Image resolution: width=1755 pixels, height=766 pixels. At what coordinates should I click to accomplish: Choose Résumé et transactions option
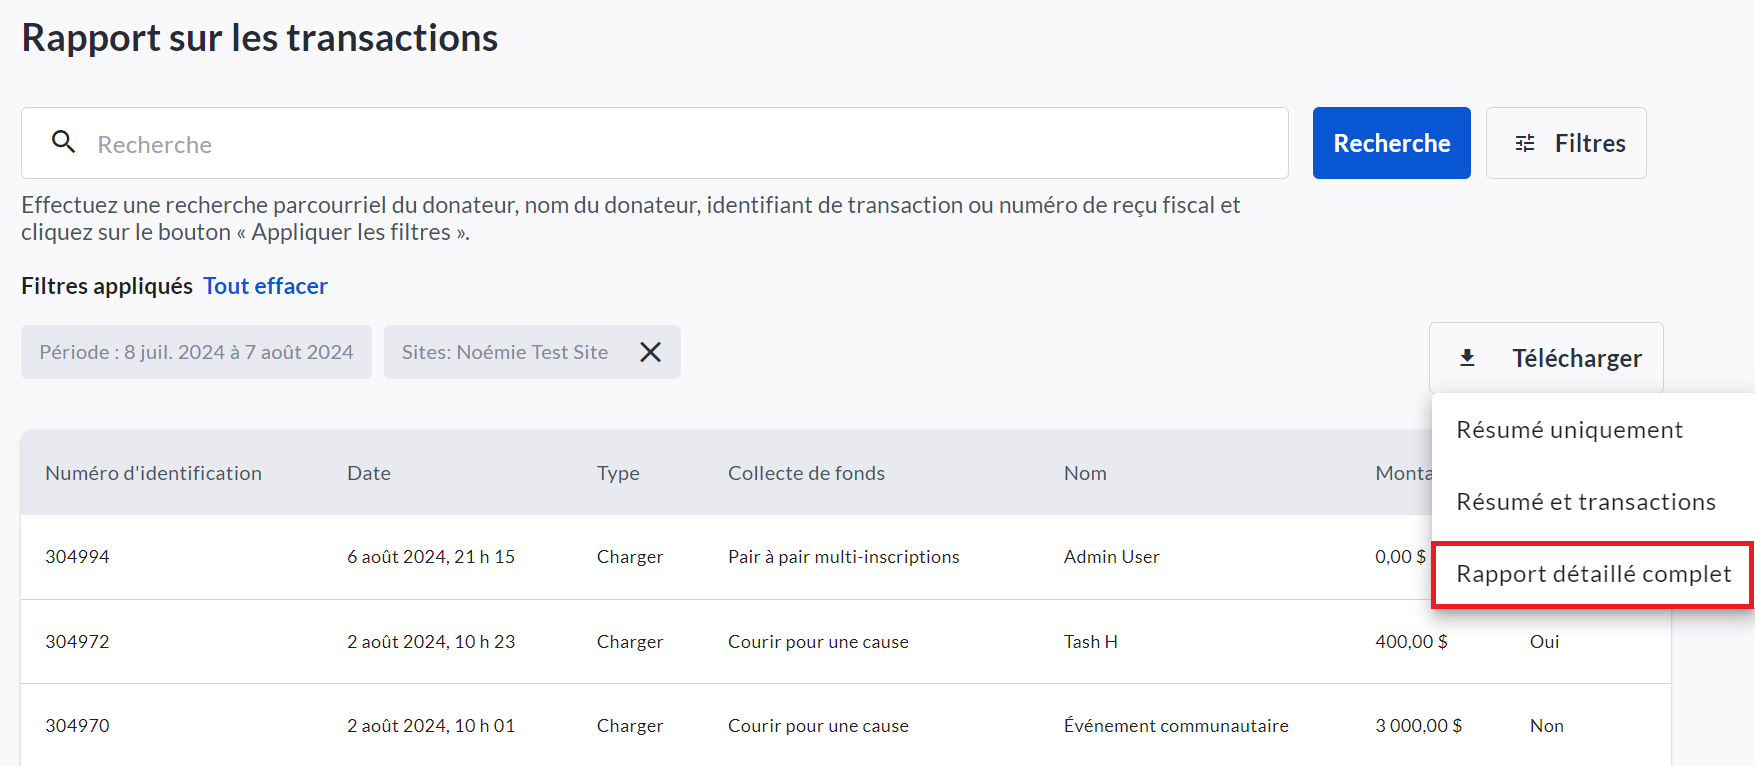[1585, 502]
